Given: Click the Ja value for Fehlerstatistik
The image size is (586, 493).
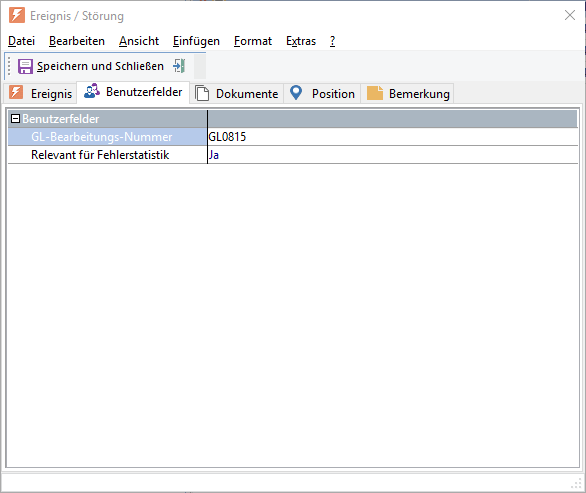Looking at the screenshot, I should pyautogui.click(x=214, y=155).
